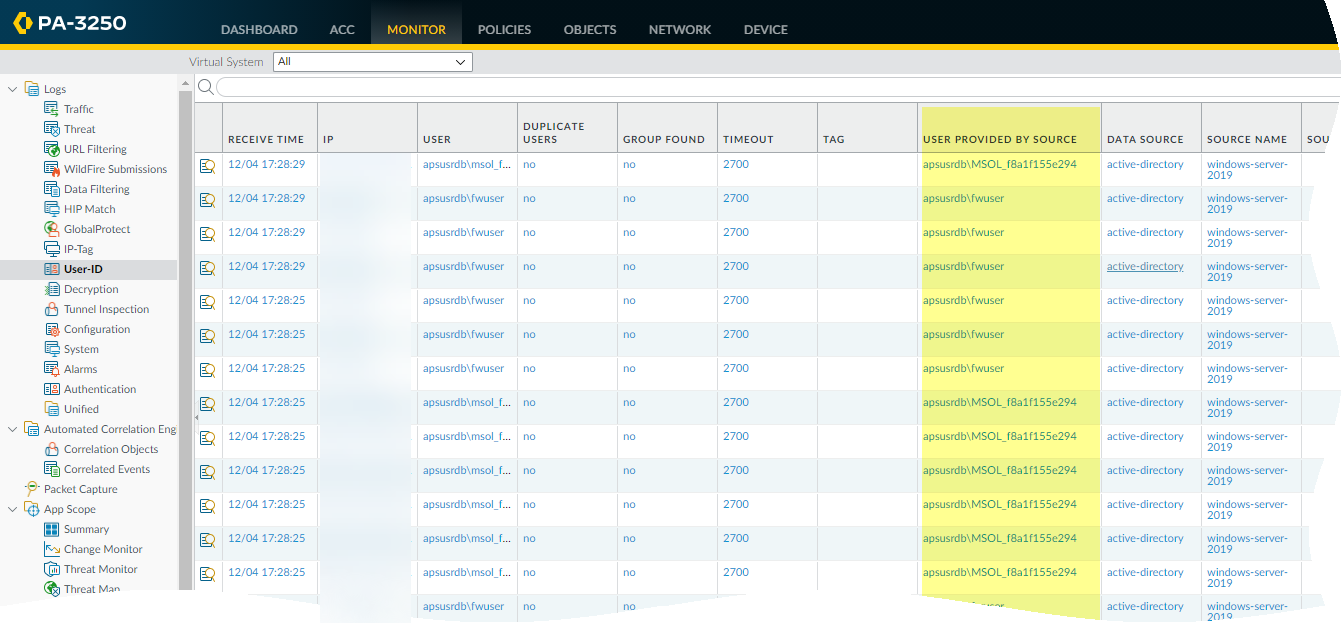Click the underlined active-directory link
This screenshot has width=1342, height=623.
point(1145,267)
